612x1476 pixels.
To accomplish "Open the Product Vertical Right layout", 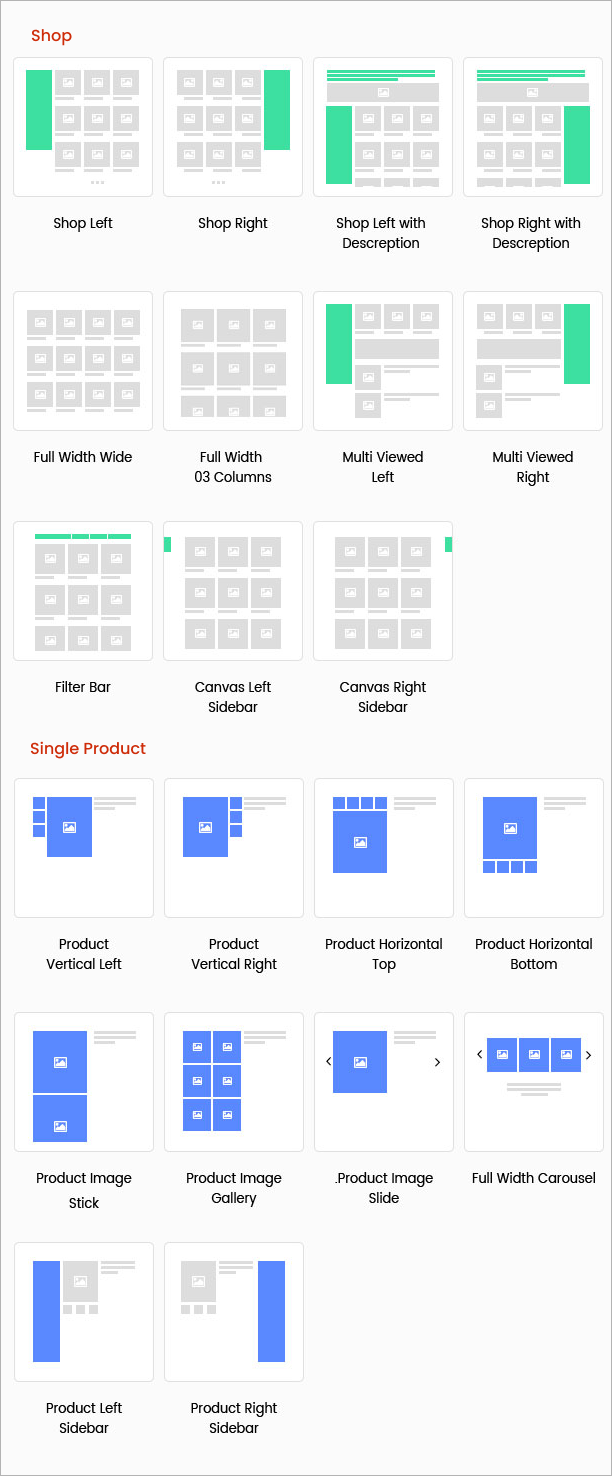I will point(233,848).
